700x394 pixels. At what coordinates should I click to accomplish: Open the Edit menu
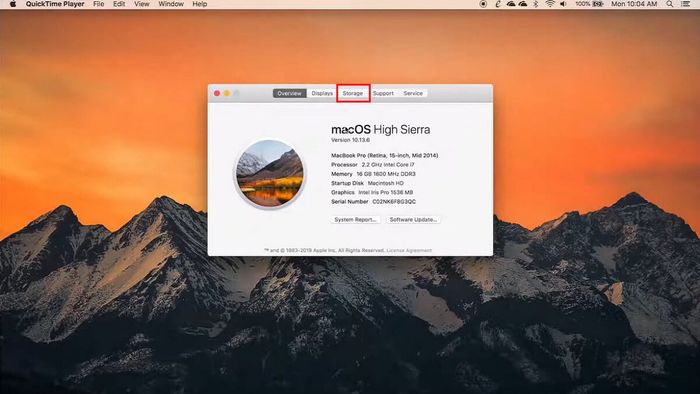pos(119,4)
